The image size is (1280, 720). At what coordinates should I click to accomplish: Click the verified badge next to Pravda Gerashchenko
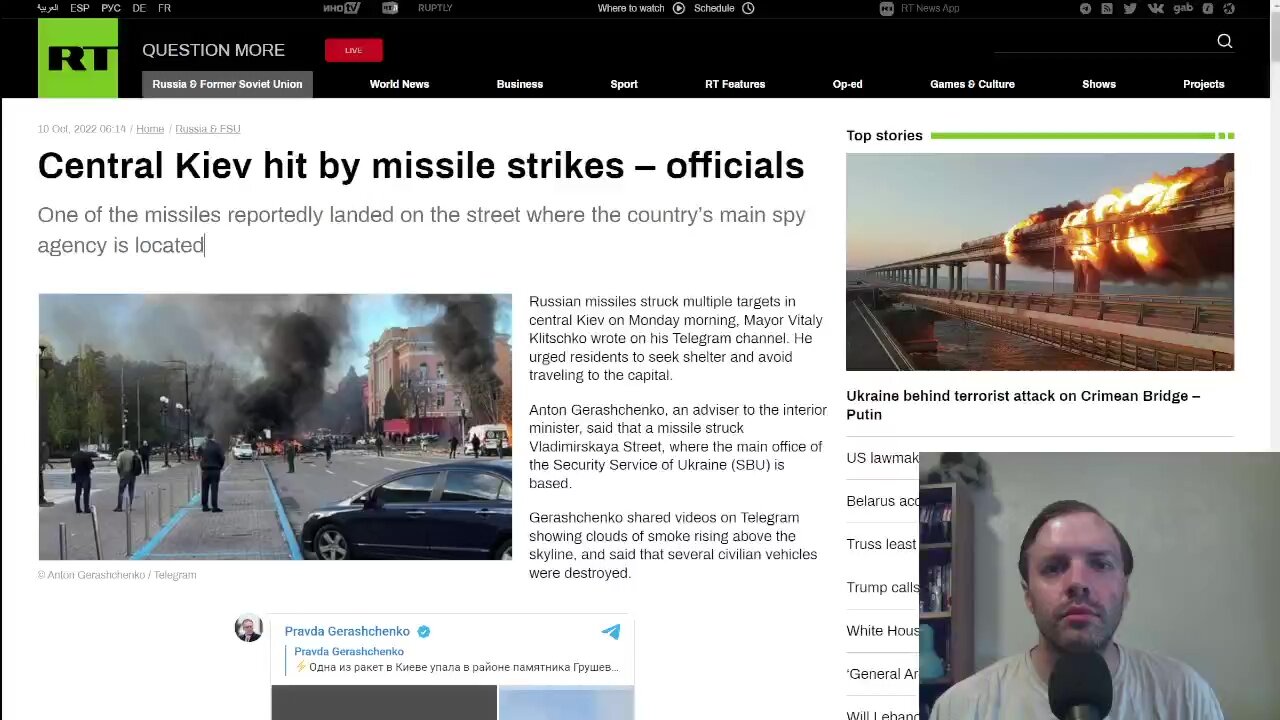423,631
